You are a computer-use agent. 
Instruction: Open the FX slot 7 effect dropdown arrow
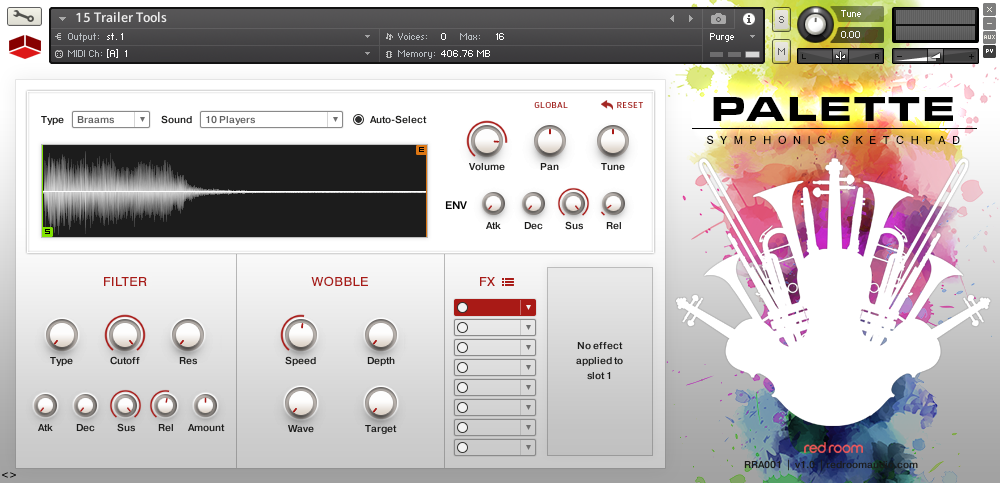coord(528,427)
